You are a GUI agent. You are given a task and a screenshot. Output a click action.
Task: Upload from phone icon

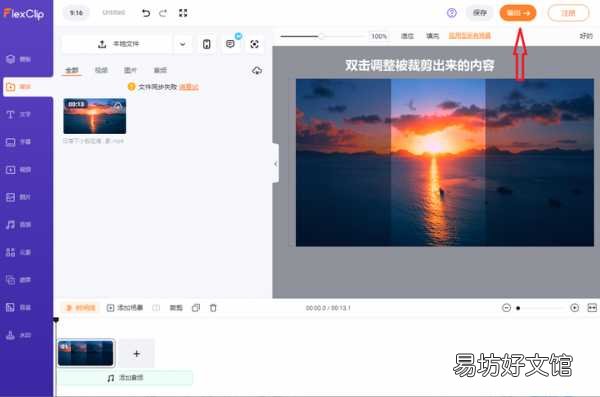[x=207, y=44]
